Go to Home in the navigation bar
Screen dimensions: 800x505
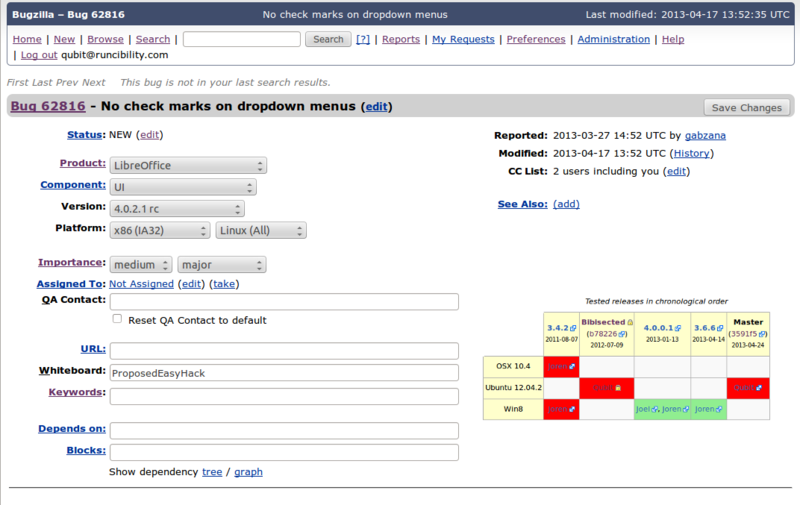pos(27,39)
